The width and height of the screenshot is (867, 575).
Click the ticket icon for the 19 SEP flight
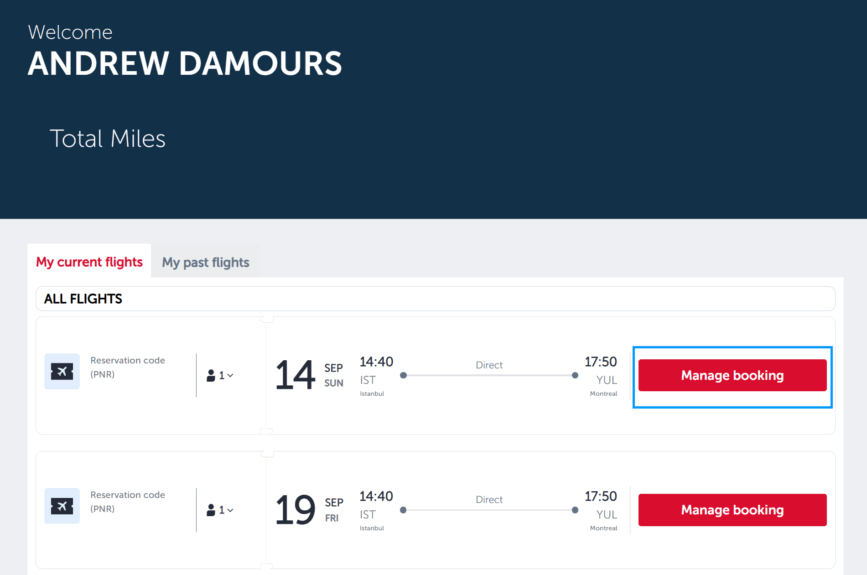[62, 506]
